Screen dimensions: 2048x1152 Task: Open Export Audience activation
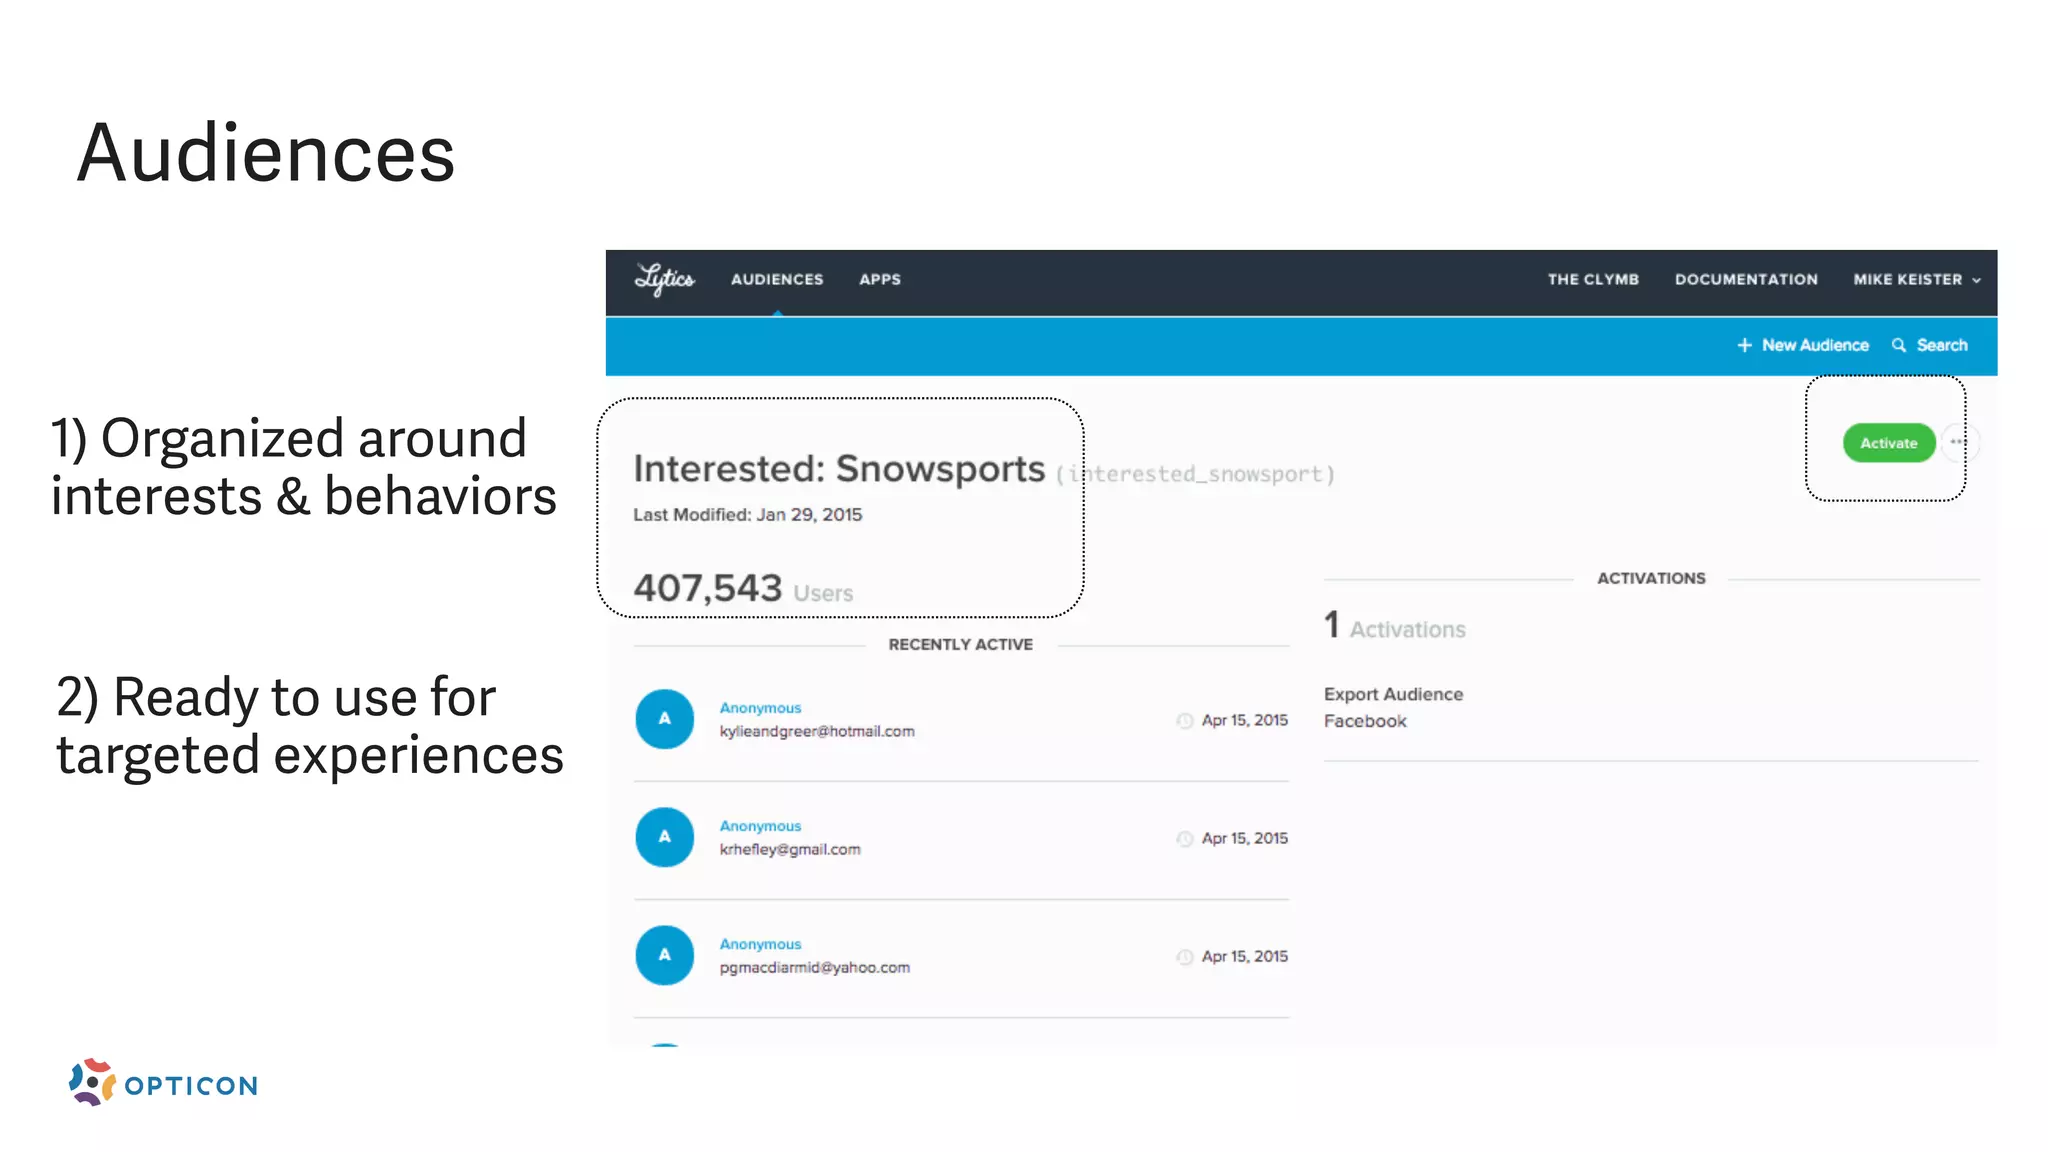click(x=1393, y=694)
